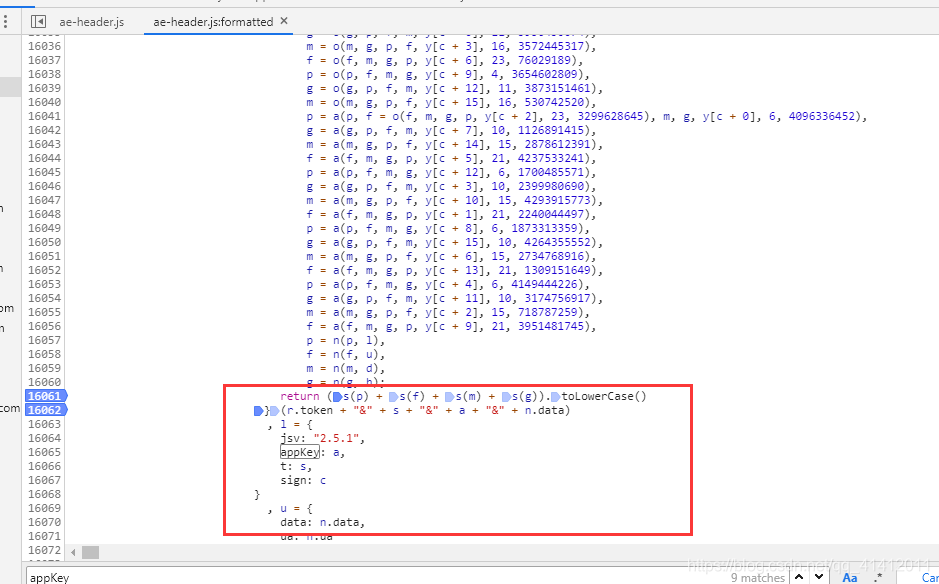This screenshot has height=584, width=939.
Task: Toggle the breakpoint marker on line 16061
Action: tap(45, 396)
